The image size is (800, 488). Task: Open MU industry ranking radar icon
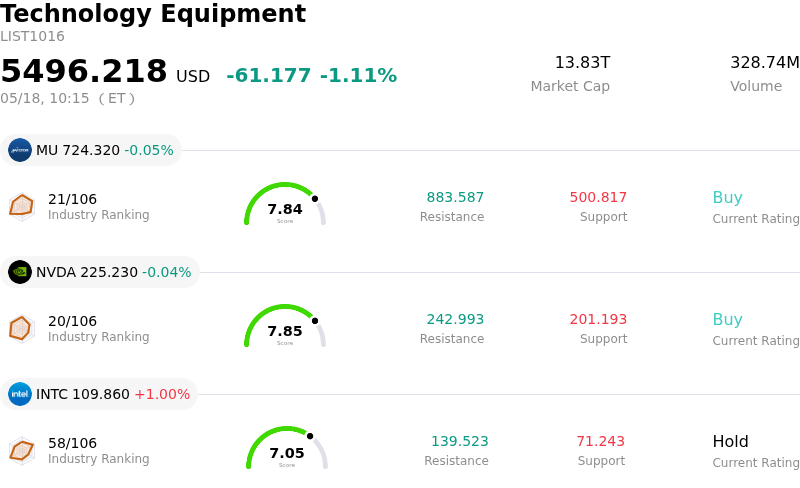[21, 207]
